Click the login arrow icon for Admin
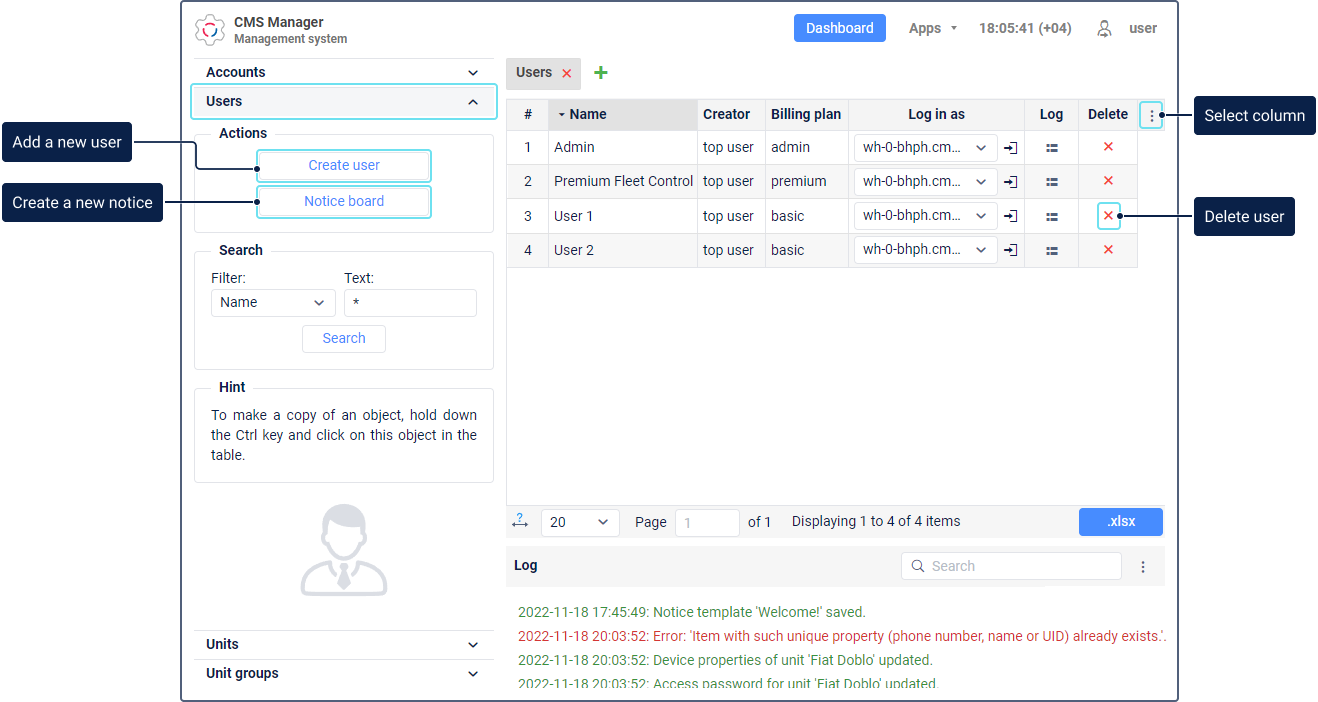Screen dimensions: 1318x702 pos(1011,148)
